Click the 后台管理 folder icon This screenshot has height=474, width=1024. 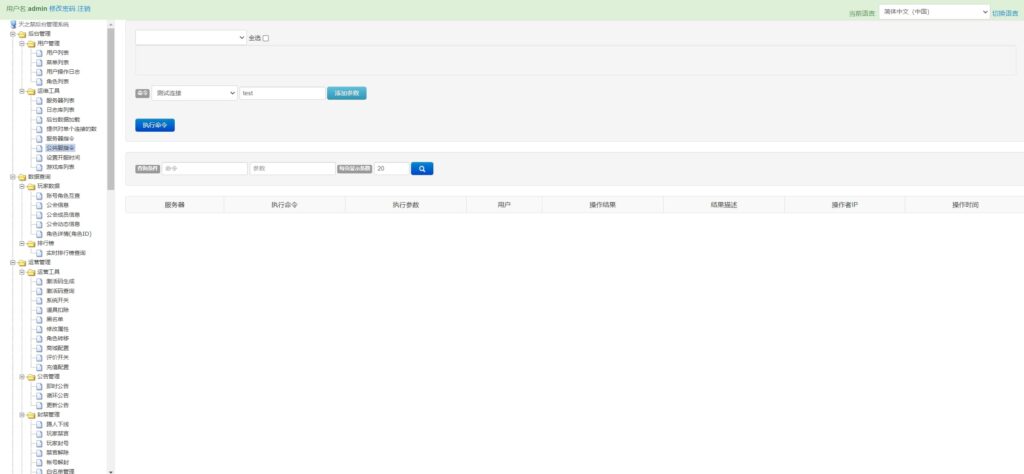[22, 33]
